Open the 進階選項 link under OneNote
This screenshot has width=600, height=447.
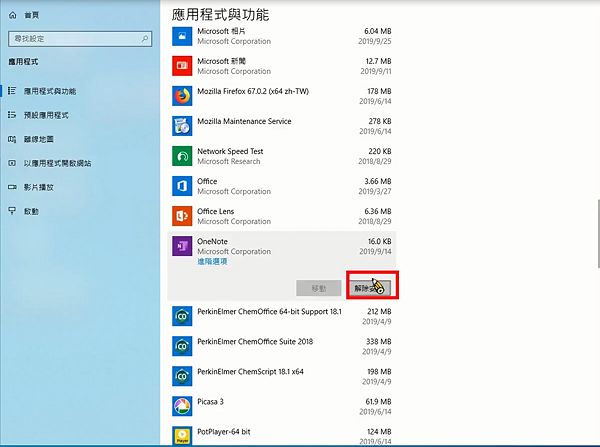click(212, 262)
